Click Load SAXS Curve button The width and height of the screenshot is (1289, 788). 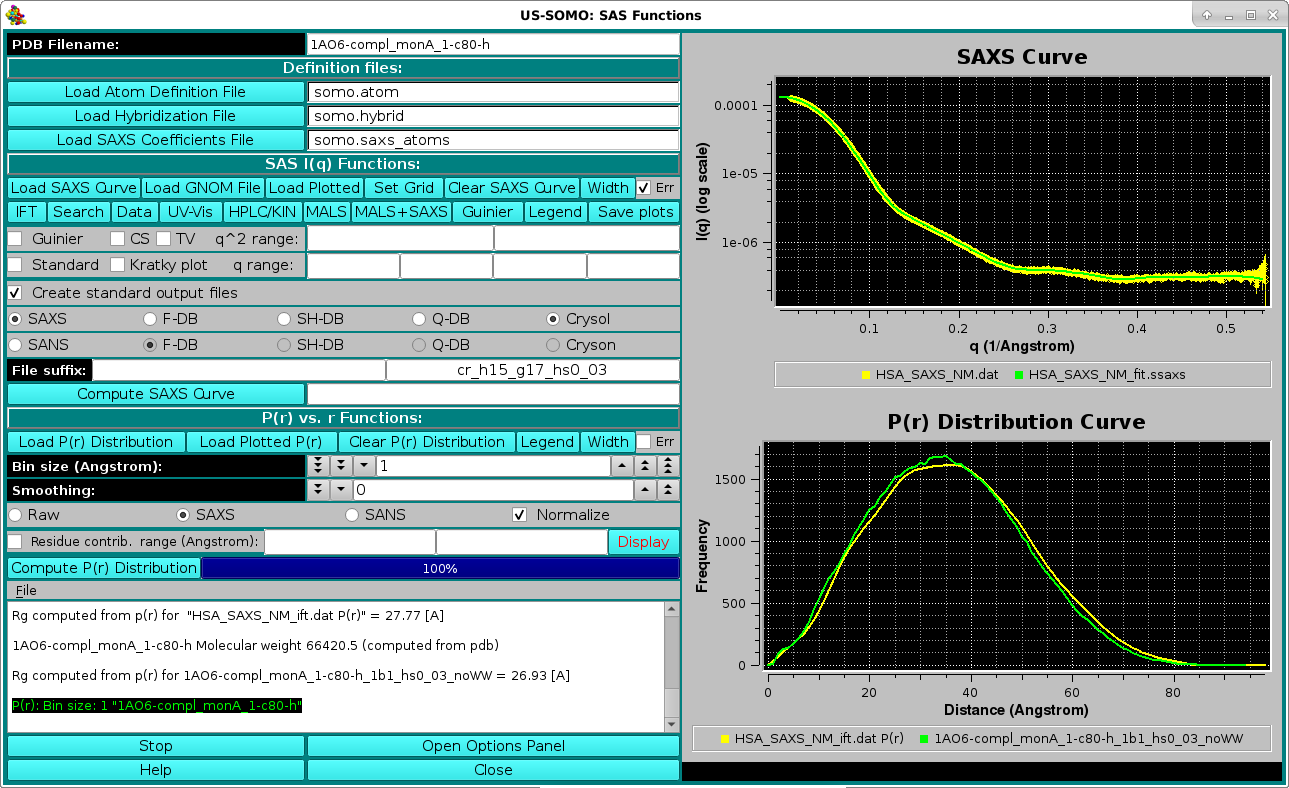point(73,188)
